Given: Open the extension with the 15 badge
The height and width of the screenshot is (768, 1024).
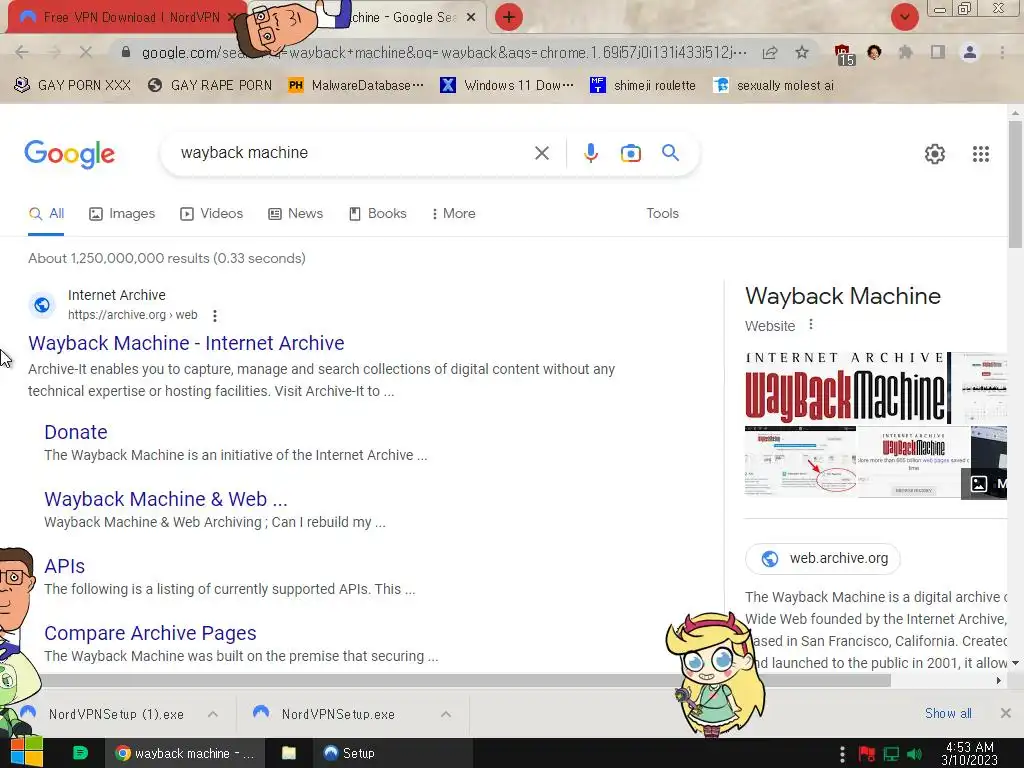Looking at the screenshot, I should (x=843, y=54).
